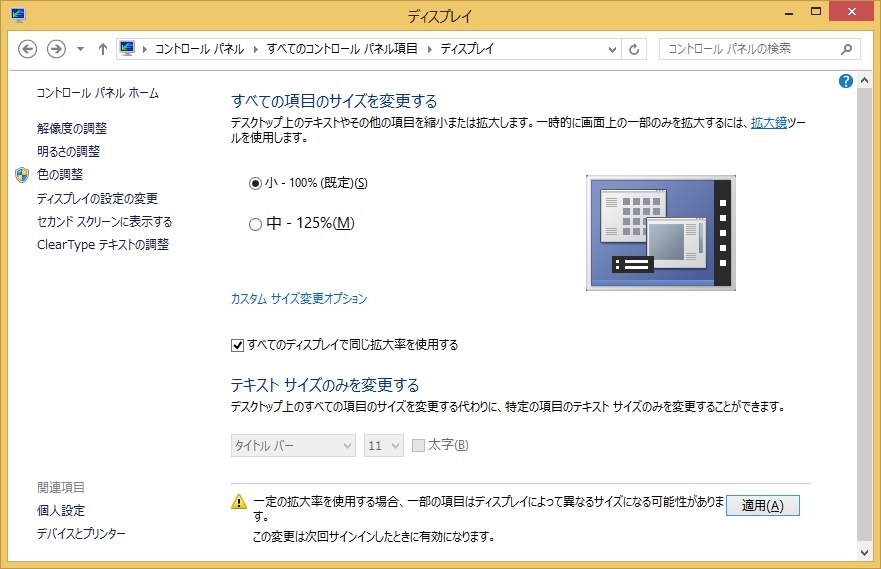
Task: Click the display icon in the title bar
Action: click(18, 15)
